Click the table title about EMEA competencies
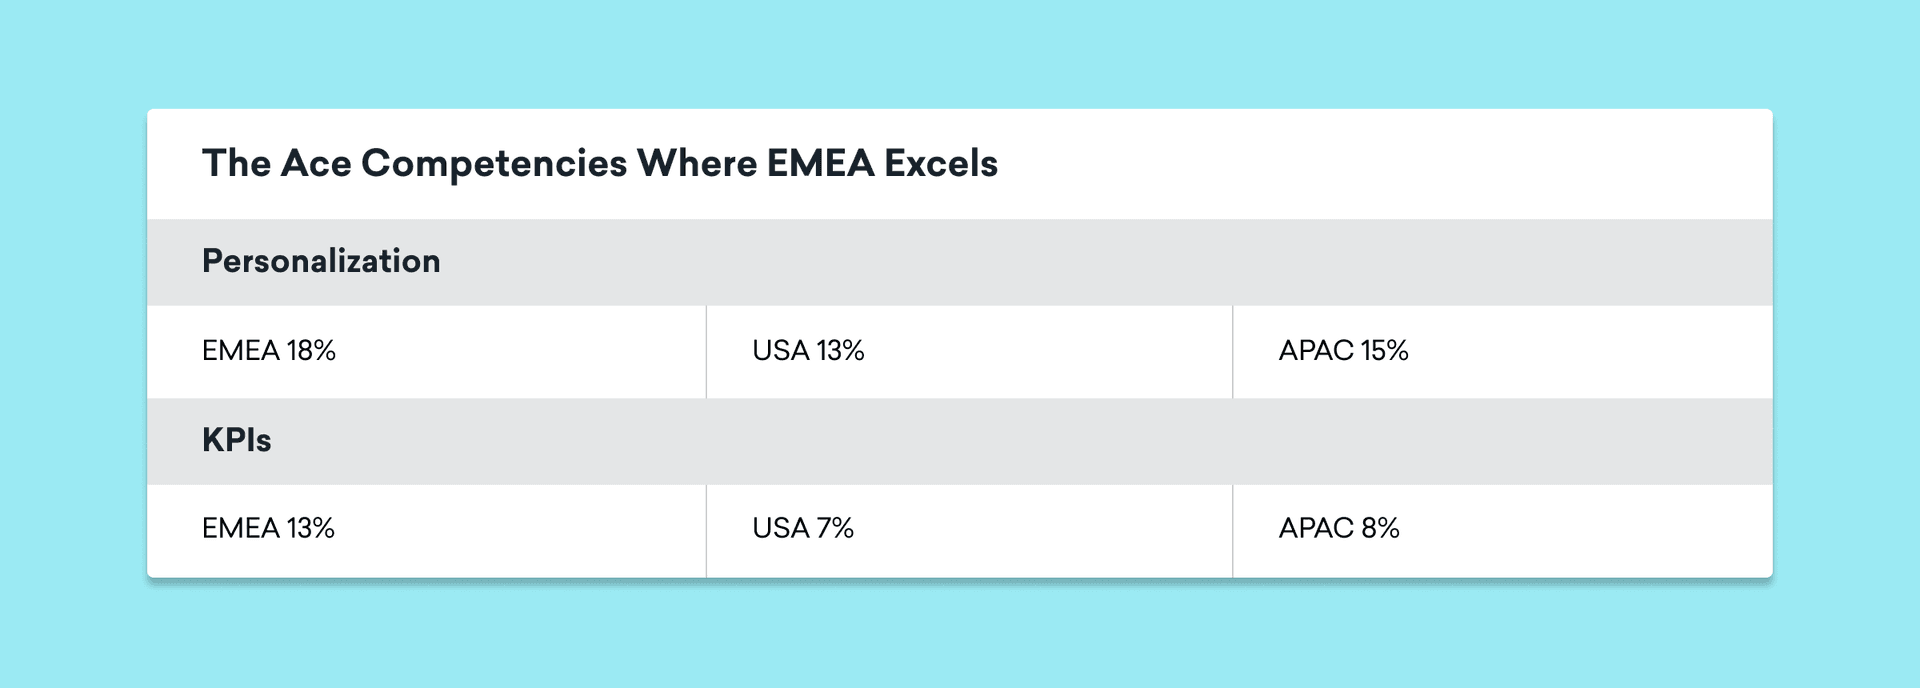This screenshot has width=1920, height=688. (600, 163)
